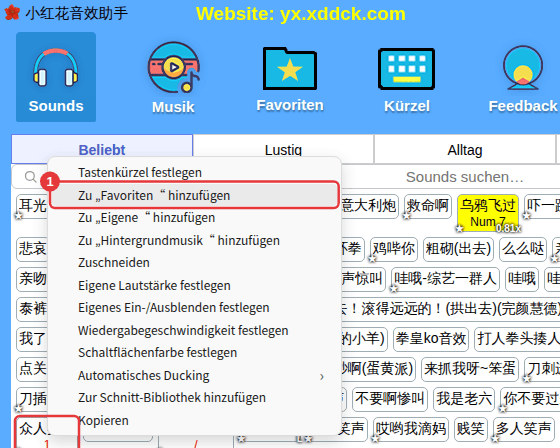The height and width of the screenshot is (448, 560).
Task: Play the 亲吻 sound
Action: coord(32,279)
